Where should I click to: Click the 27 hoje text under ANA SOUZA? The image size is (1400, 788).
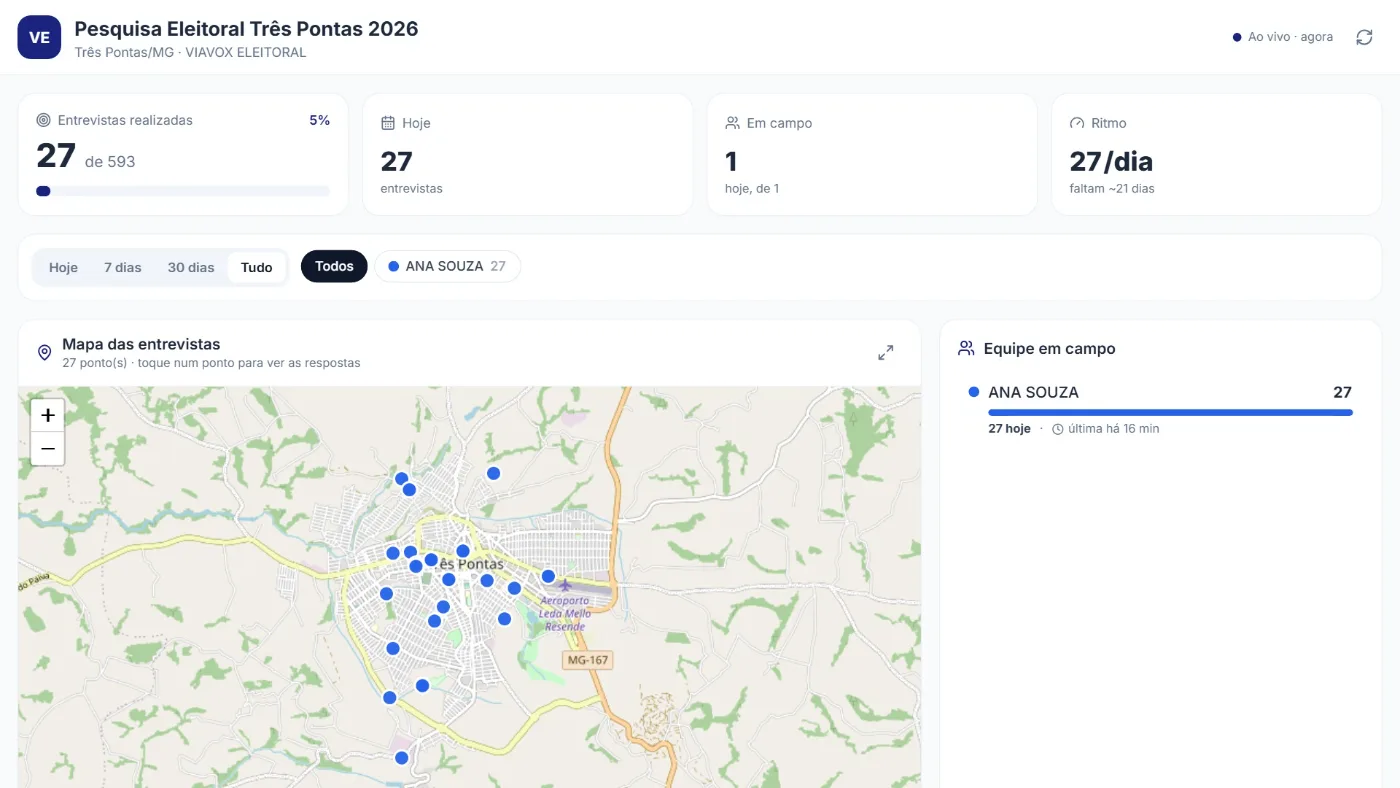pos(1009,429)
